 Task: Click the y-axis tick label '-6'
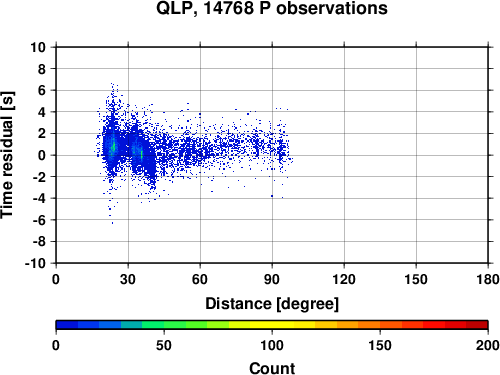click(39, 220)
